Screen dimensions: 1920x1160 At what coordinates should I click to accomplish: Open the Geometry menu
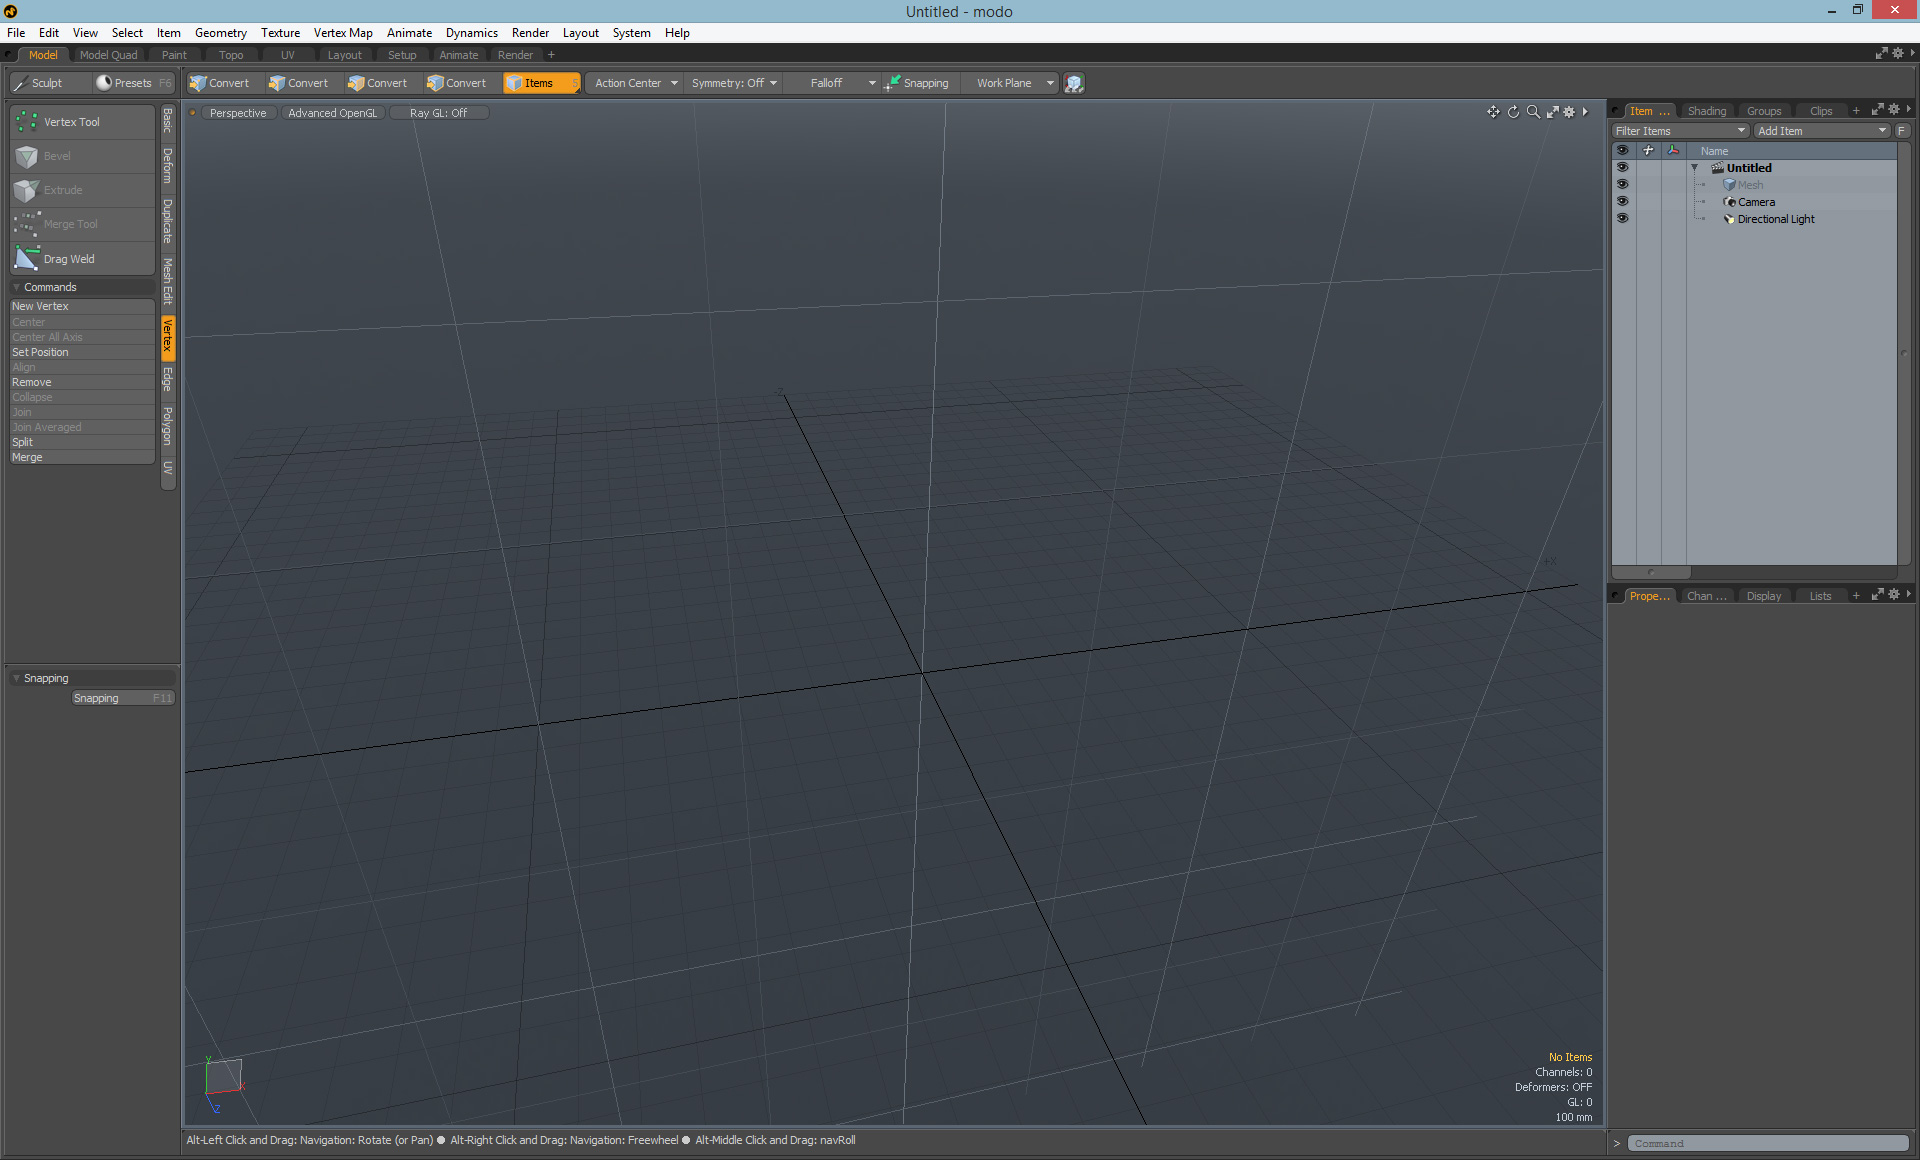(x=220, y=33)
